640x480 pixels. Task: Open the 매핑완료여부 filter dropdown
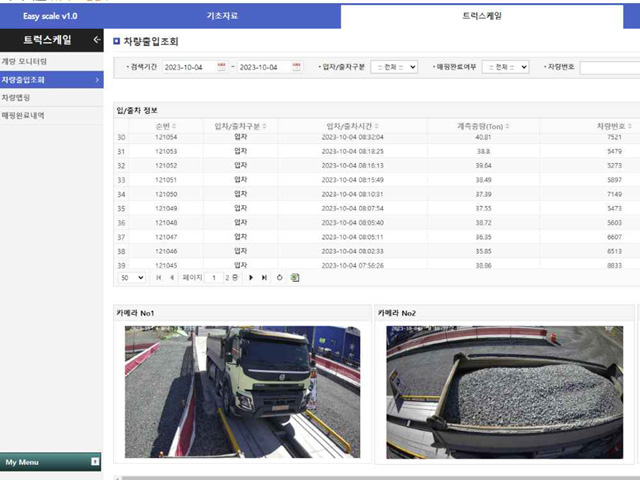[x=505, y=67]
